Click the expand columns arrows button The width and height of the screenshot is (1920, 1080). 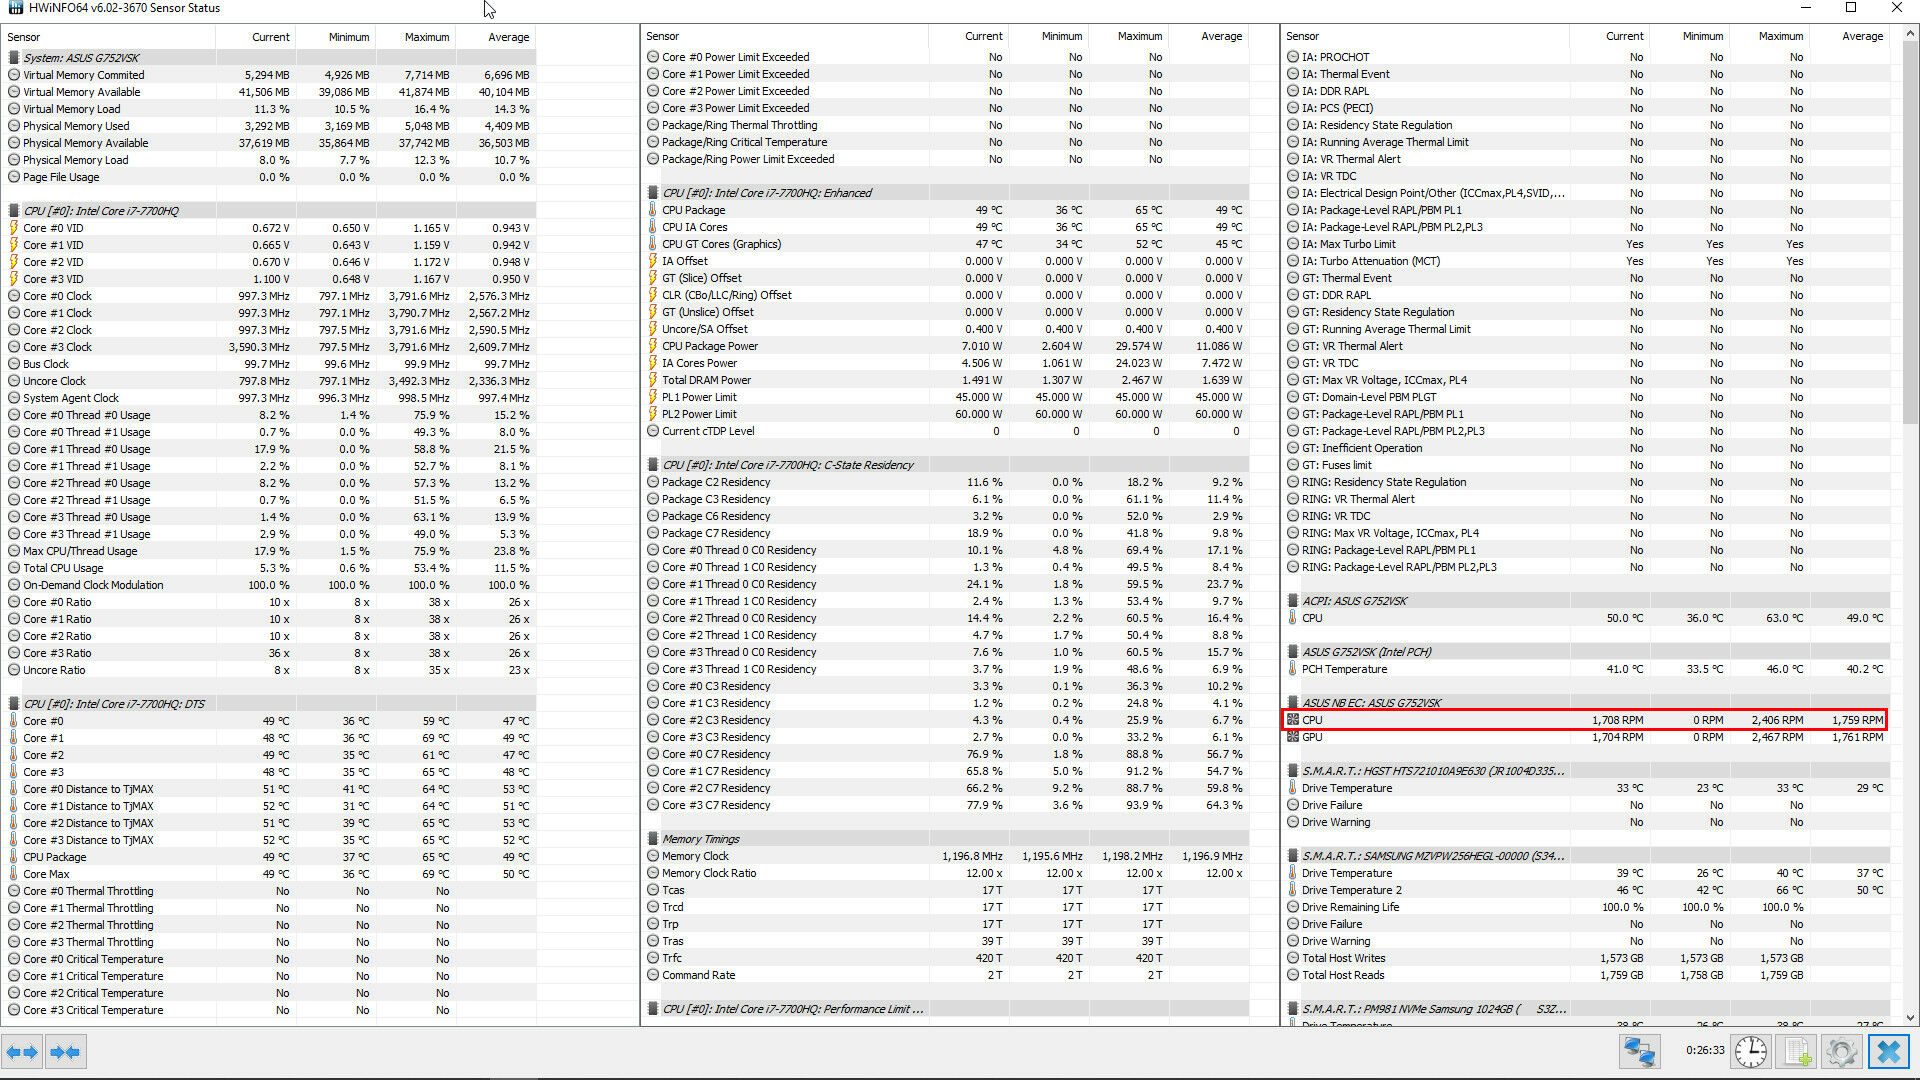coord(22,1052)
